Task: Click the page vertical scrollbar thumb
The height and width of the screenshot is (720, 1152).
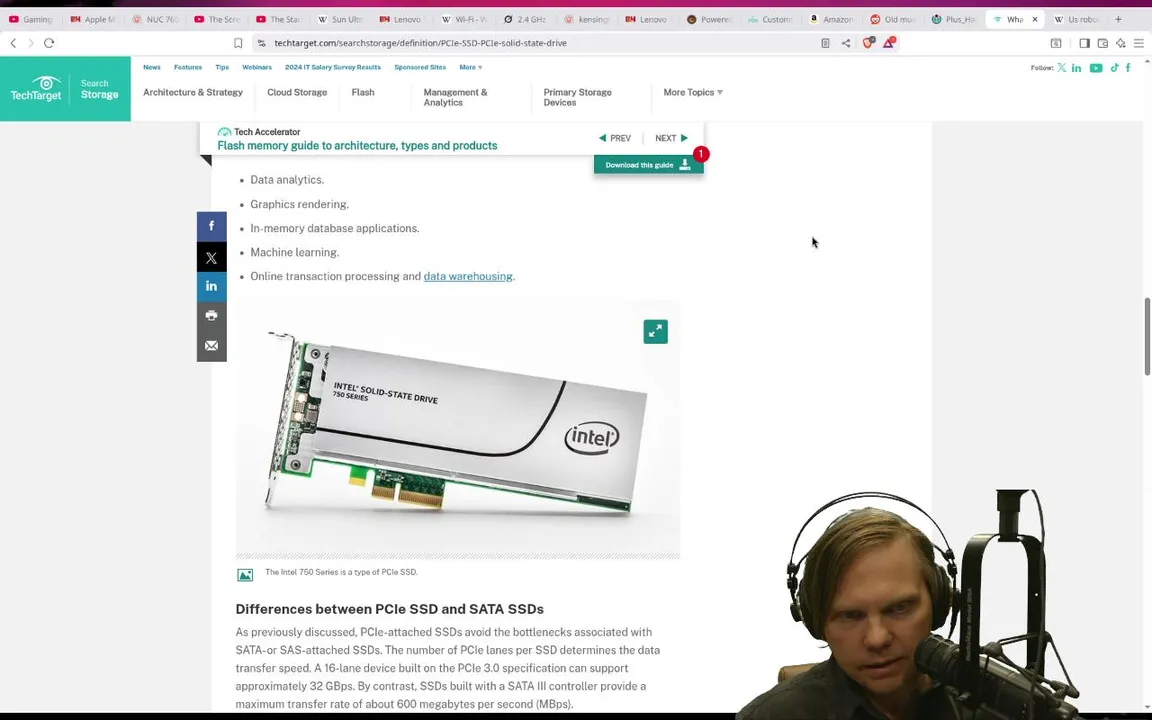Action: 1146,337
